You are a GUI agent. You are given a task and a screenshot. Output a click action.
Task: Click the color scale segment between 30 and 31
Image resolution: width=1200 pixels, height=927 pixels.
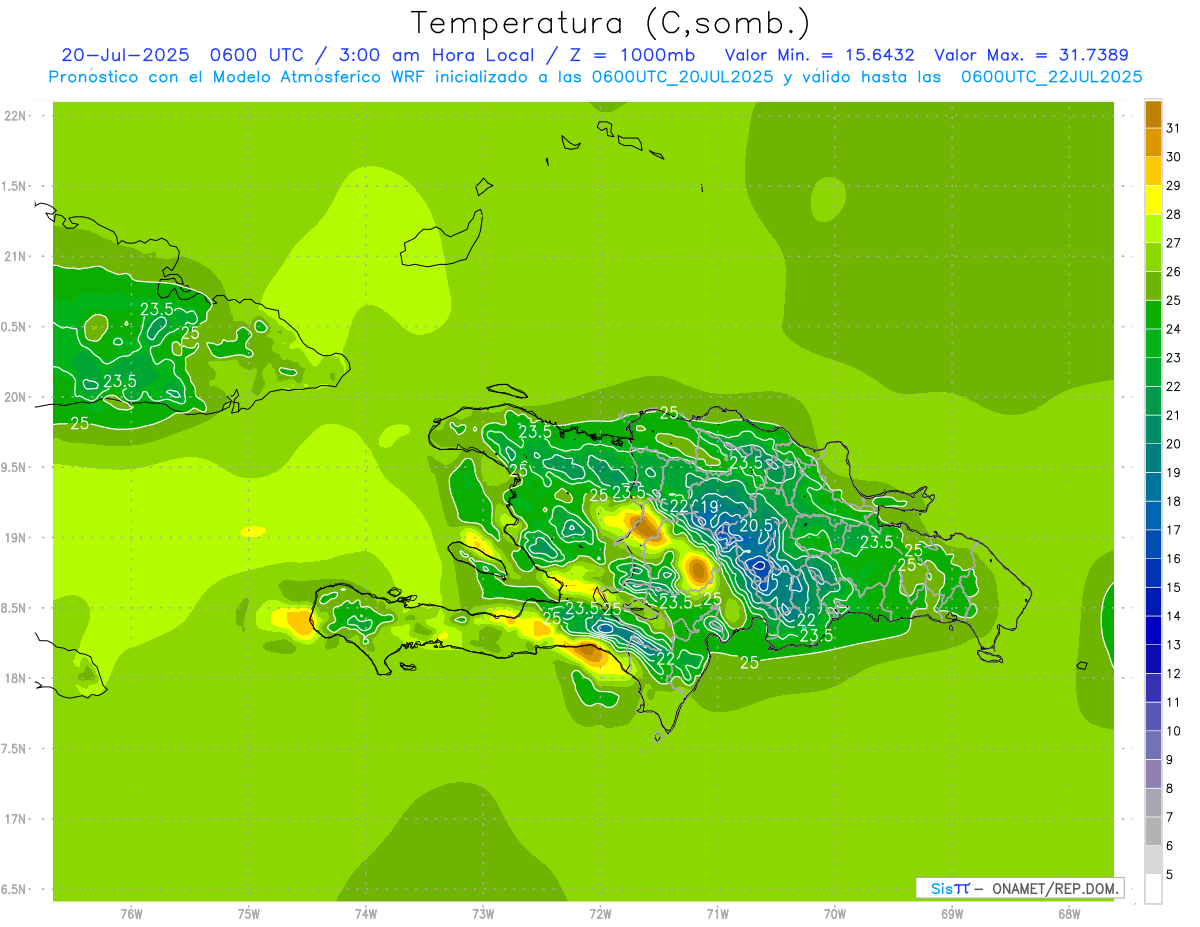[1153, 143]
